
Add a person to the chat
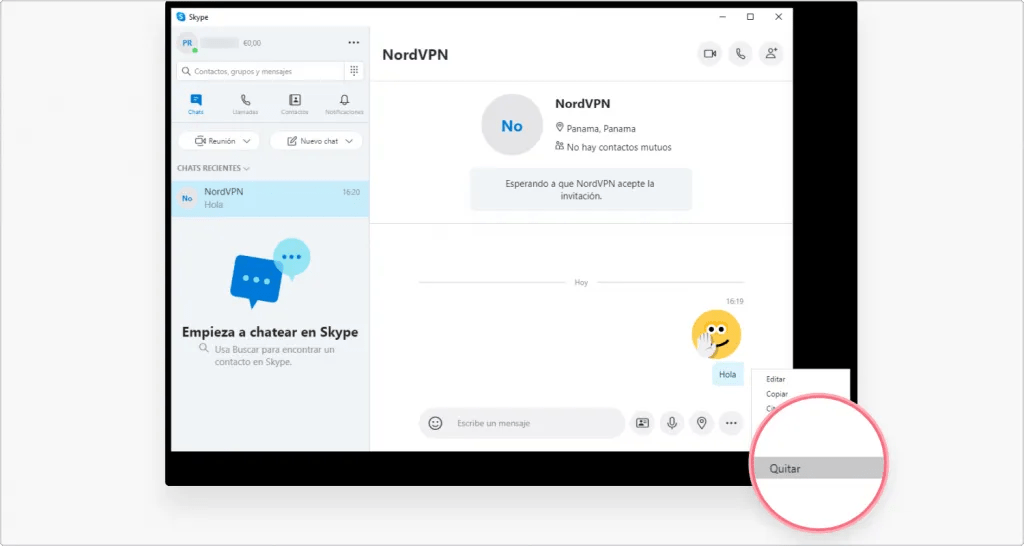[771, 54]
